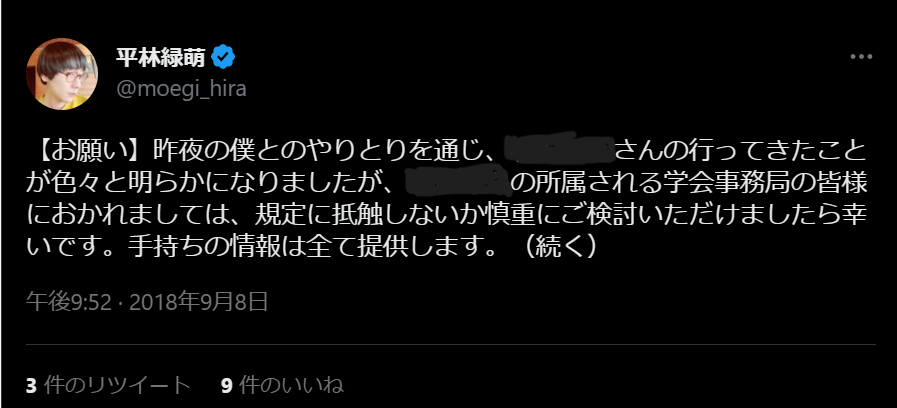Click the divider line above the counts
The height and width of the screenshot is (408, 897).
pyautogui.click(x=451, y=344)
